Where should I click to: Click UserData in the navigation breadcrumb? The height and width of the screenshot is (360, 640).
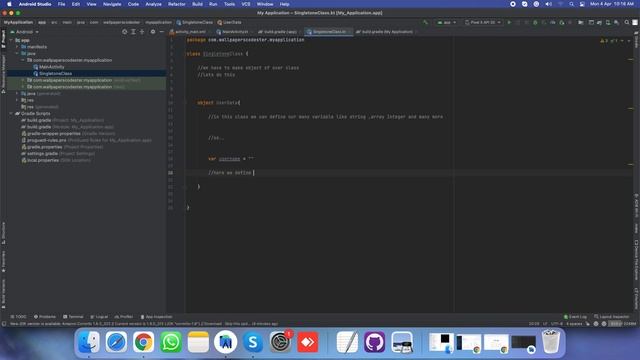tap(229, 22)
